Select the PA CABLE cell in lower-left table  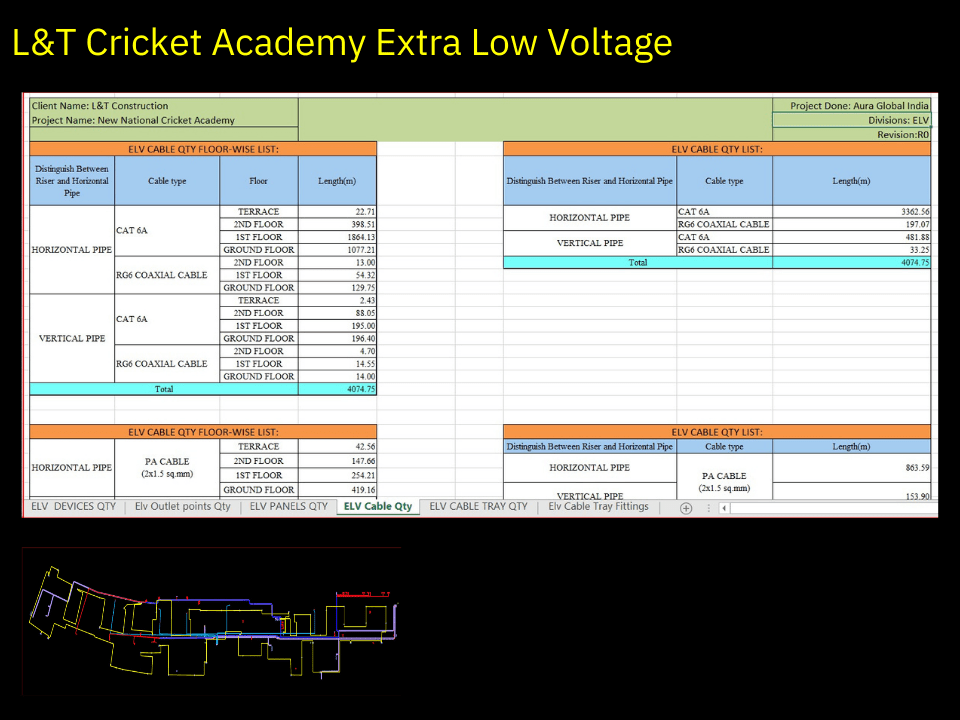click(x=167, y=467)
